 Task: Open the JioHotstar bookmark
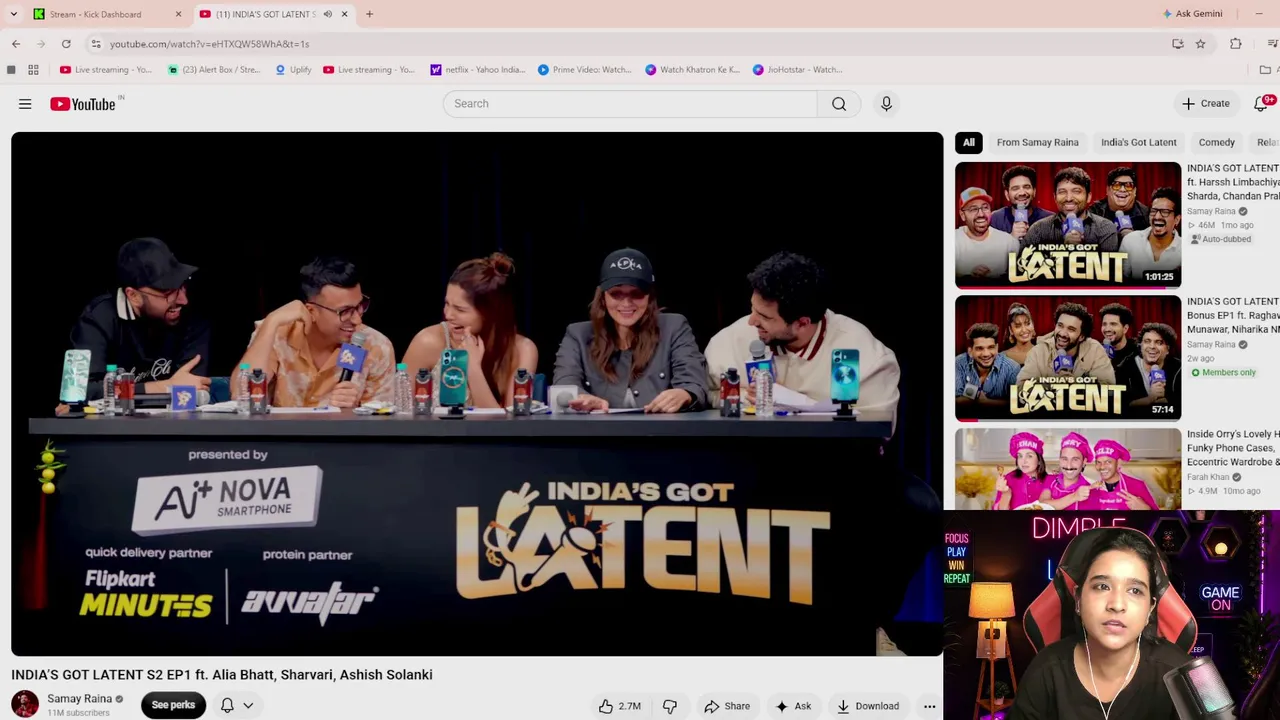798,70
